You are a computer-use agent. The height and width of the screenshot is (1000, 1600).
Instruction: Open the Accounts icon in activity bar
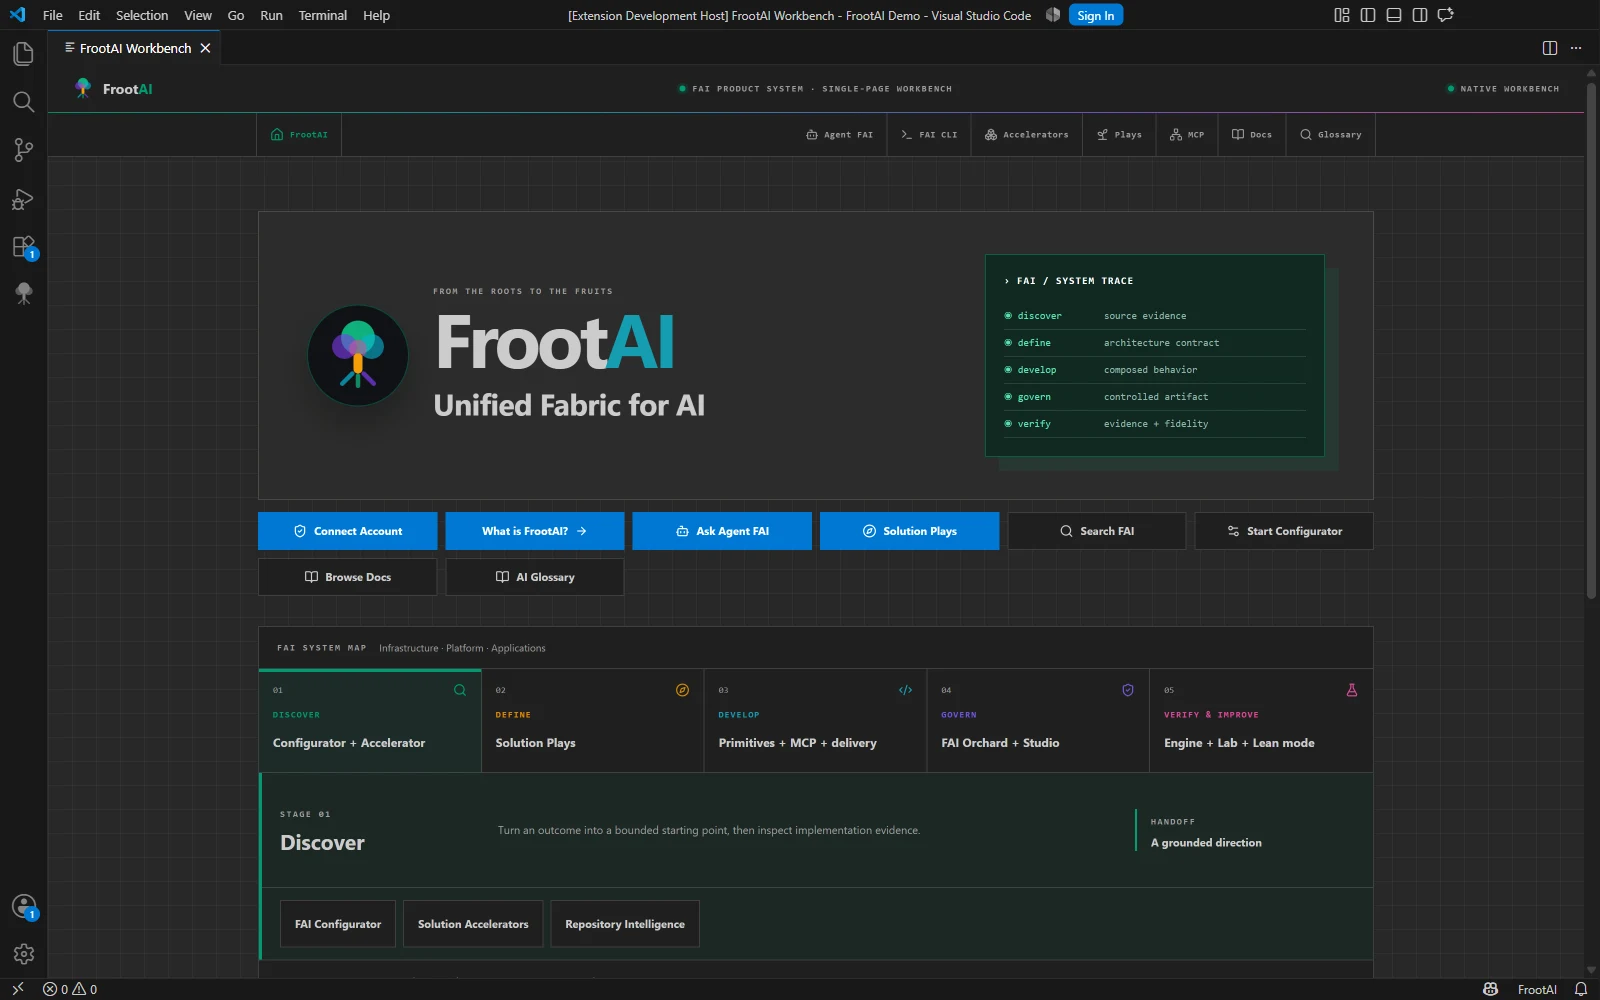[x=23, y=907]
